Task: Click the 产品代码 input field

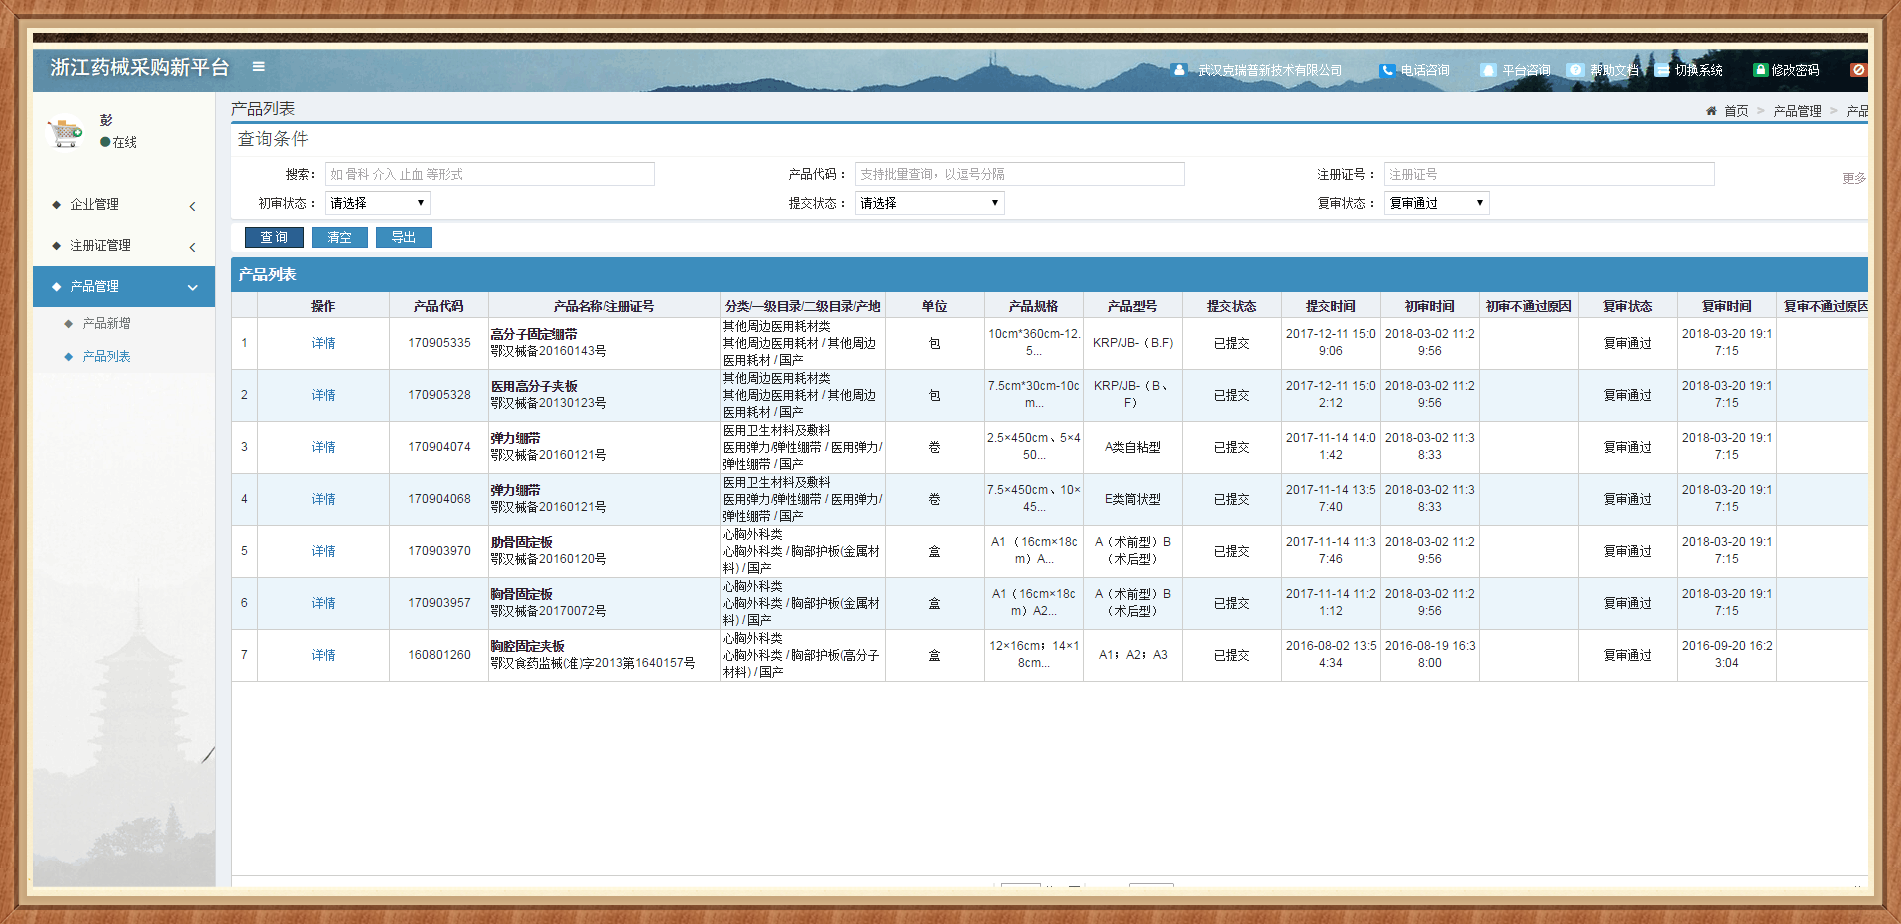Action: 1018,174
